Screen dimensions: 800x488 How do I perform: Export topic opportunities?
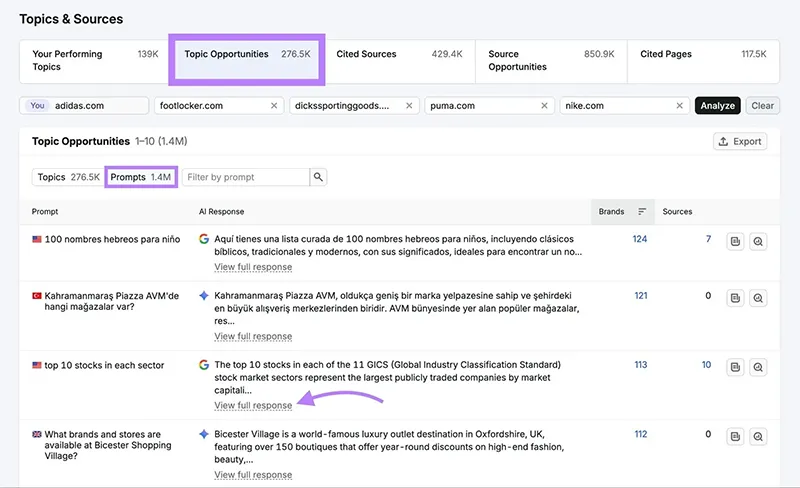coord(740,141)
